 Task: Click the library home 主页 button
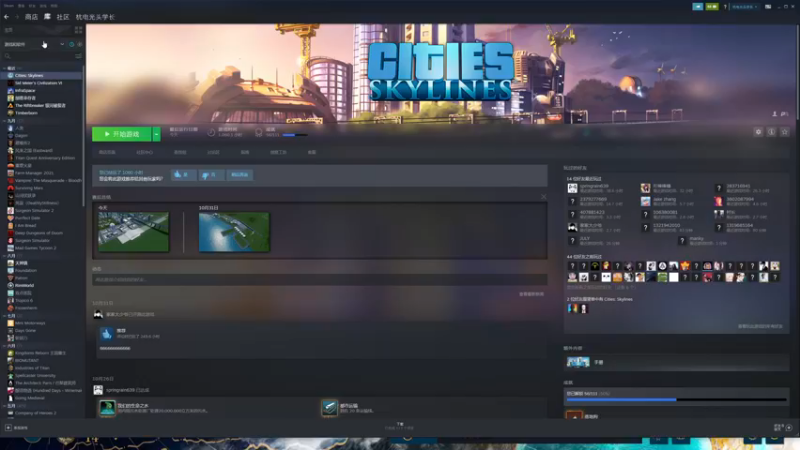click(x=9, y=30)
